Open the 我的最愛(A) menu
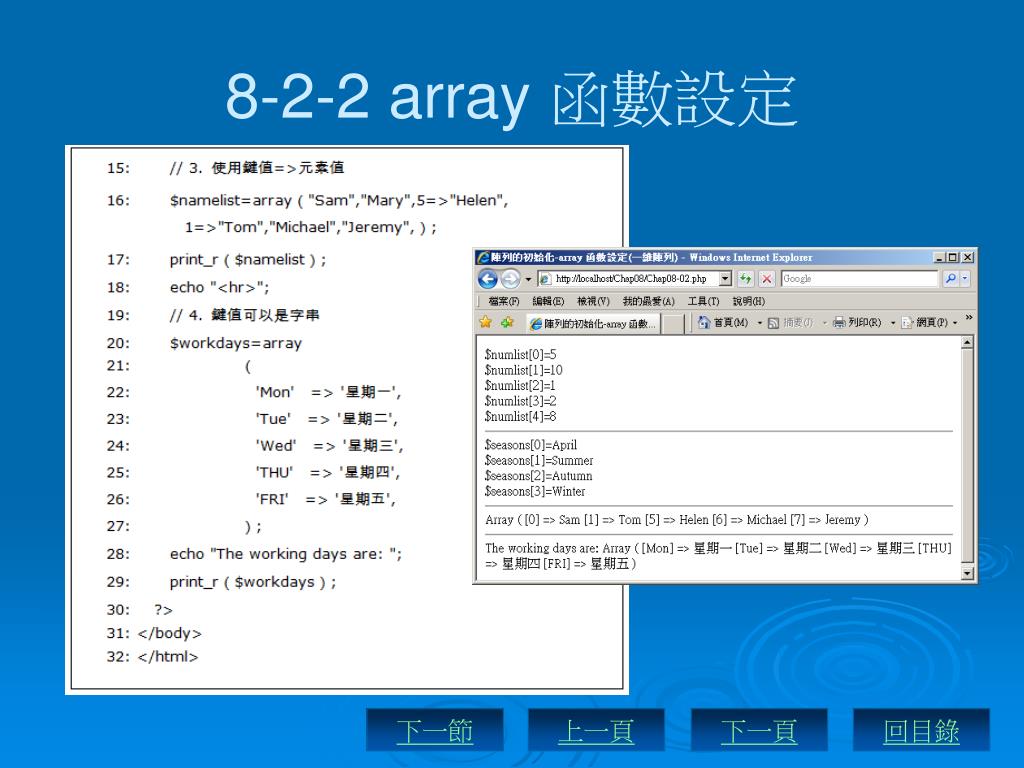This screenshot has height=768, width=1024. pos(648,301)
